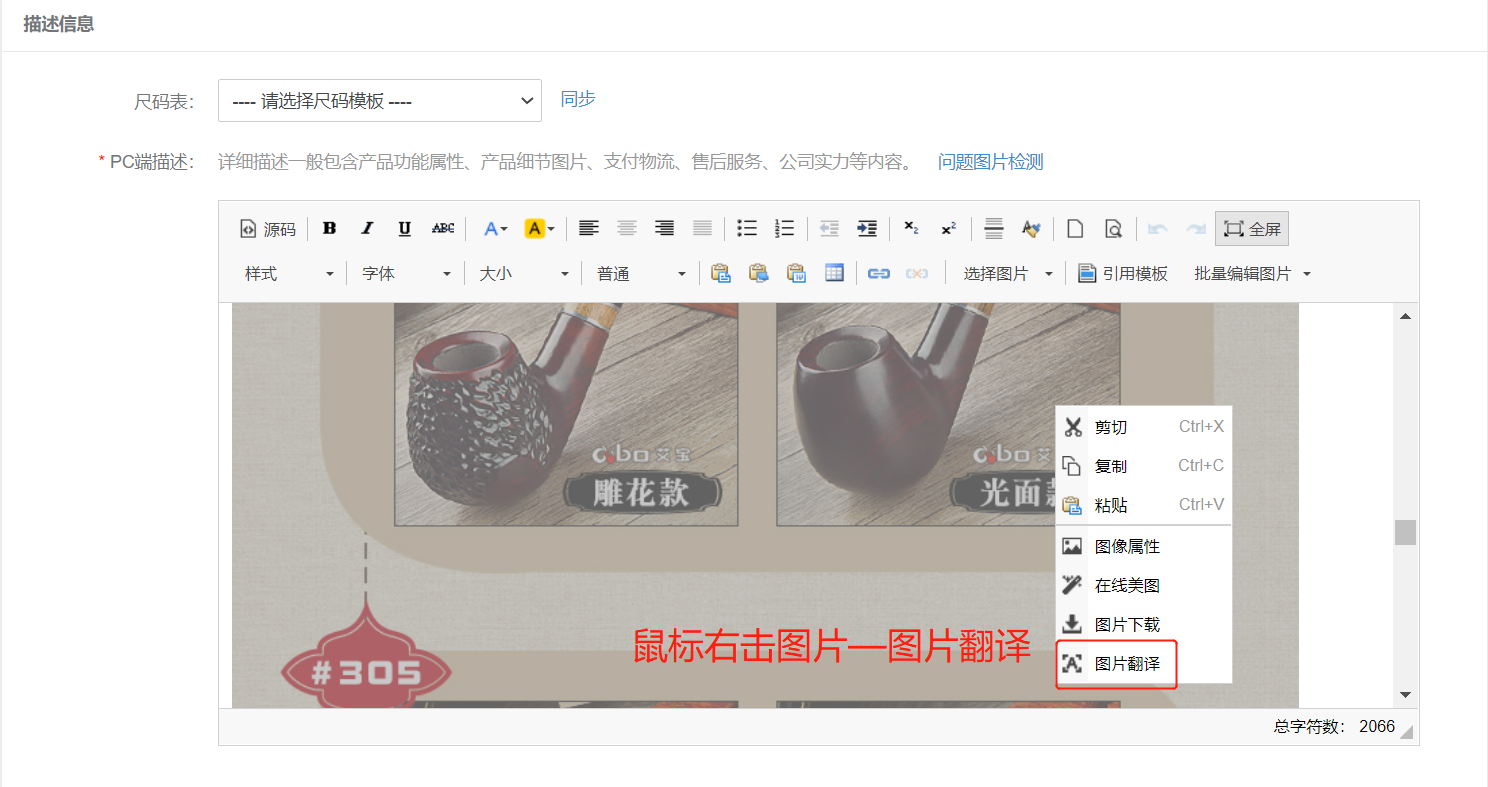Viewport: 1488px width, 787px height.
Task: Open the 大小 size dropdown
Action: click(x=523, y=273)
